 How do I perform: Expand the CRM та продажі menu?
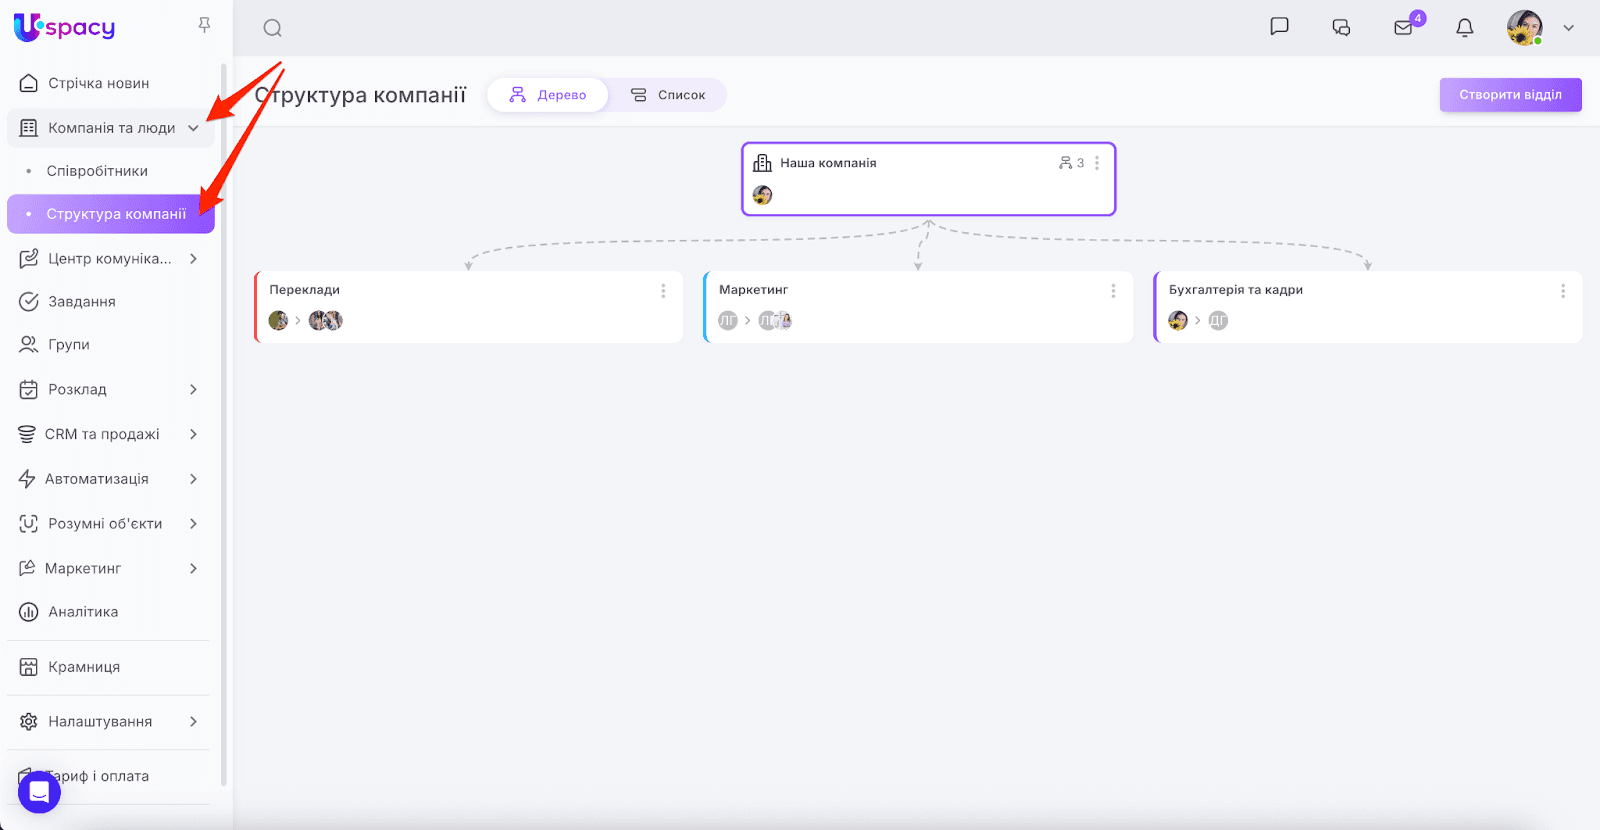coord(193,434)
